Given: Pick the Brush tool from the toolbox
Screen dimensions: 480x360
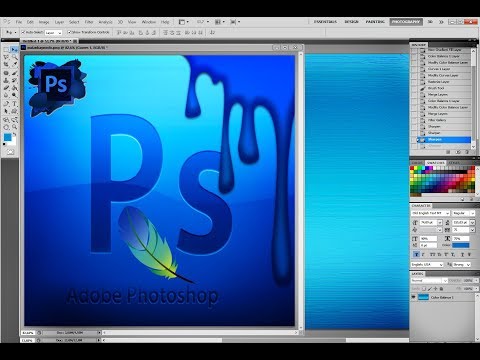Looking at the screenshot, I should click(x=15, y=73).
